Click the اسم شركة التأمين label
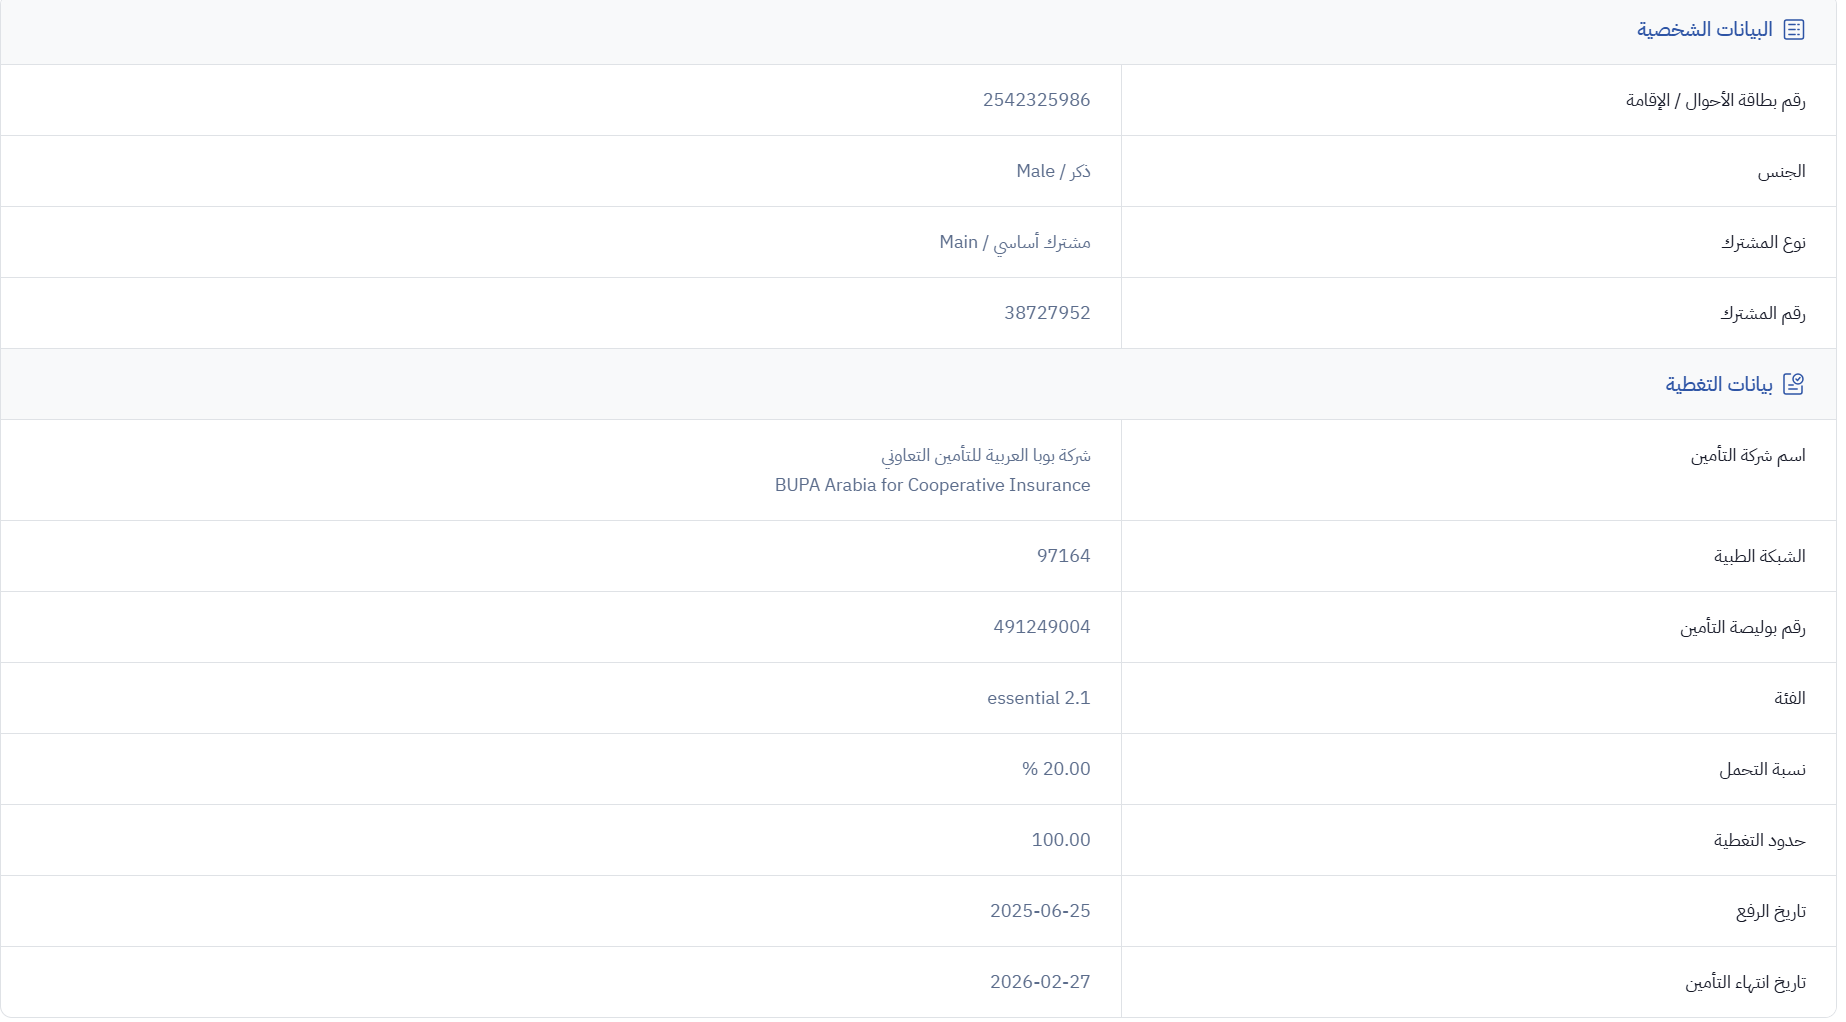Viewport: 1846px width, 1022px height. point(1748,456)
